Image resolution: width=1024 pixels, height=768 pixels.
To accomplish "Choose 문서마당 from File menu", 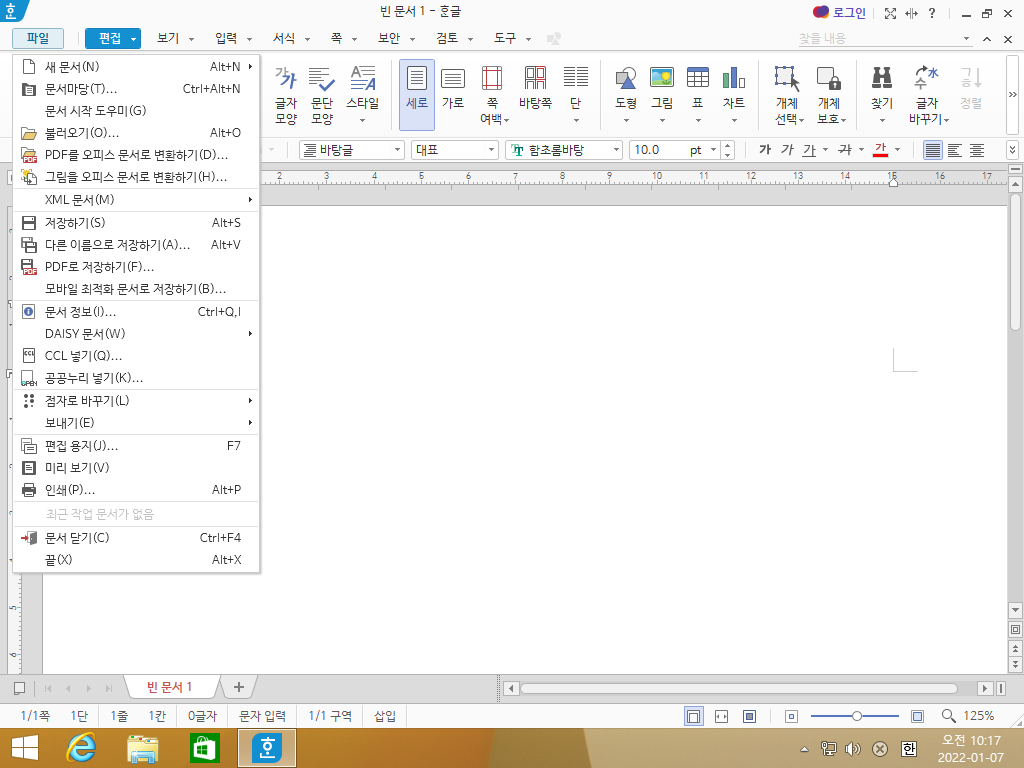I will [136, 89].
